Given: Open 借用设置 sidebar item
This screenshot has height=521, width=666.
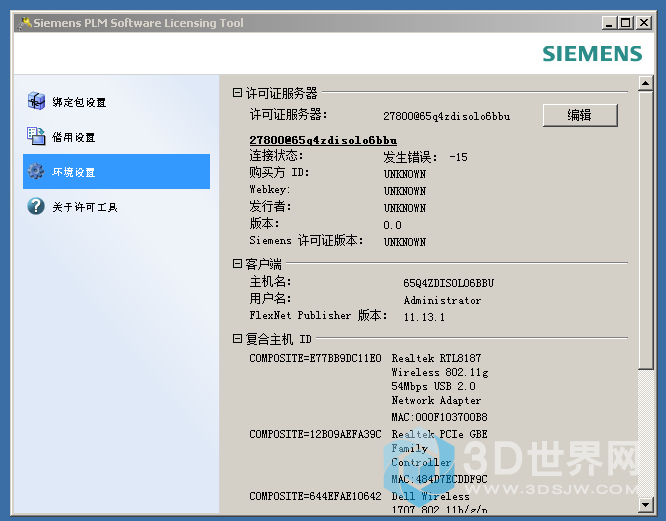Looking at the screenshot, I should (x=116, y=136).
